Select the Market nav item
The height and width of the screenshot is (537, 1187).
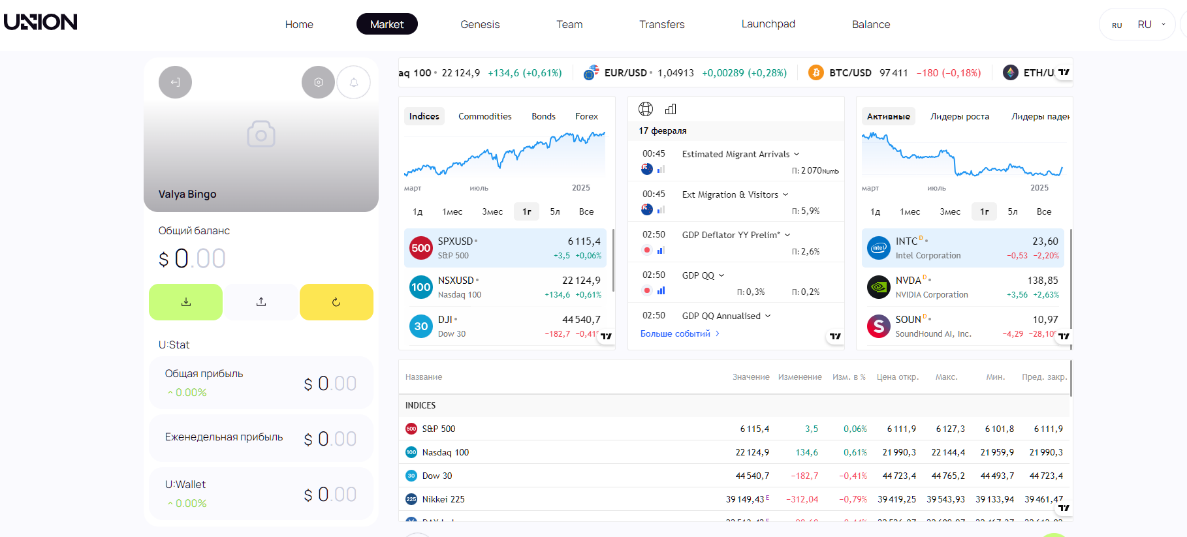point(387,24)
